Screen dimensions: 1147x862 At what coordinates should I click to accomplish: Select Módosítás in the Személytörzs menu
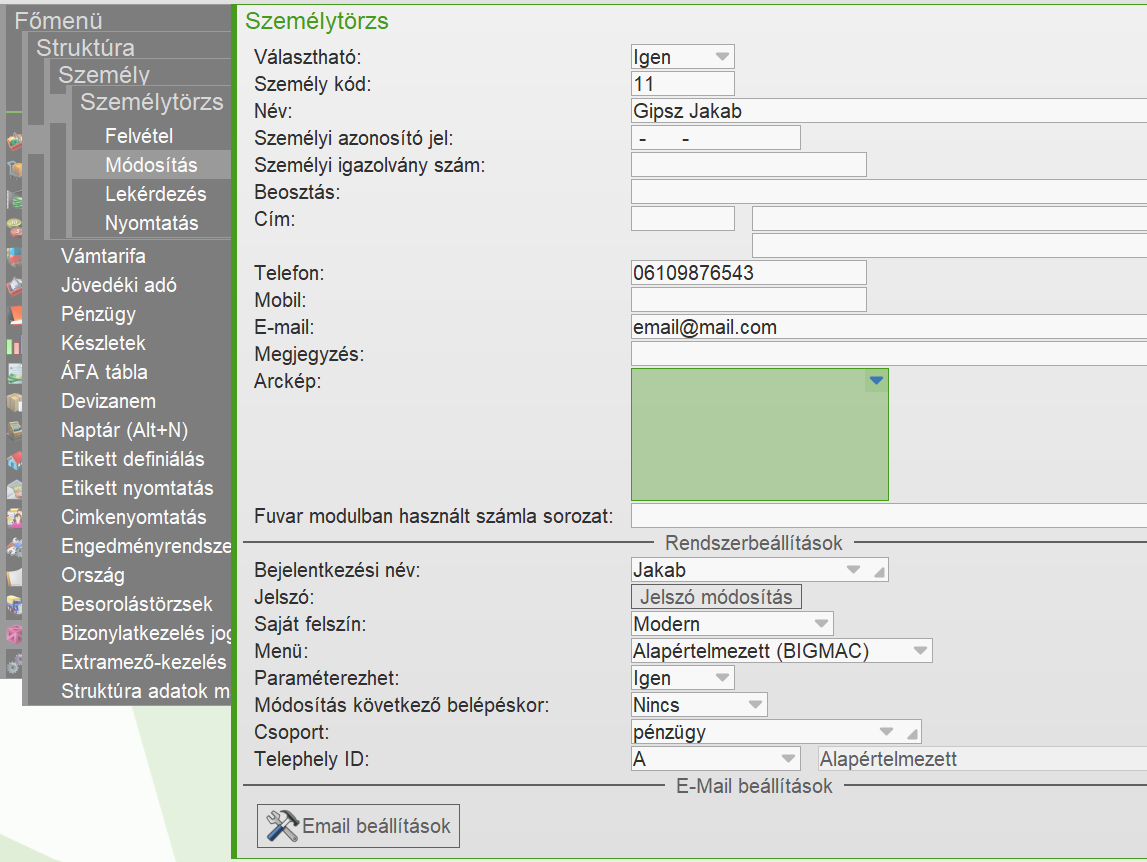click(x=151, y=165)
